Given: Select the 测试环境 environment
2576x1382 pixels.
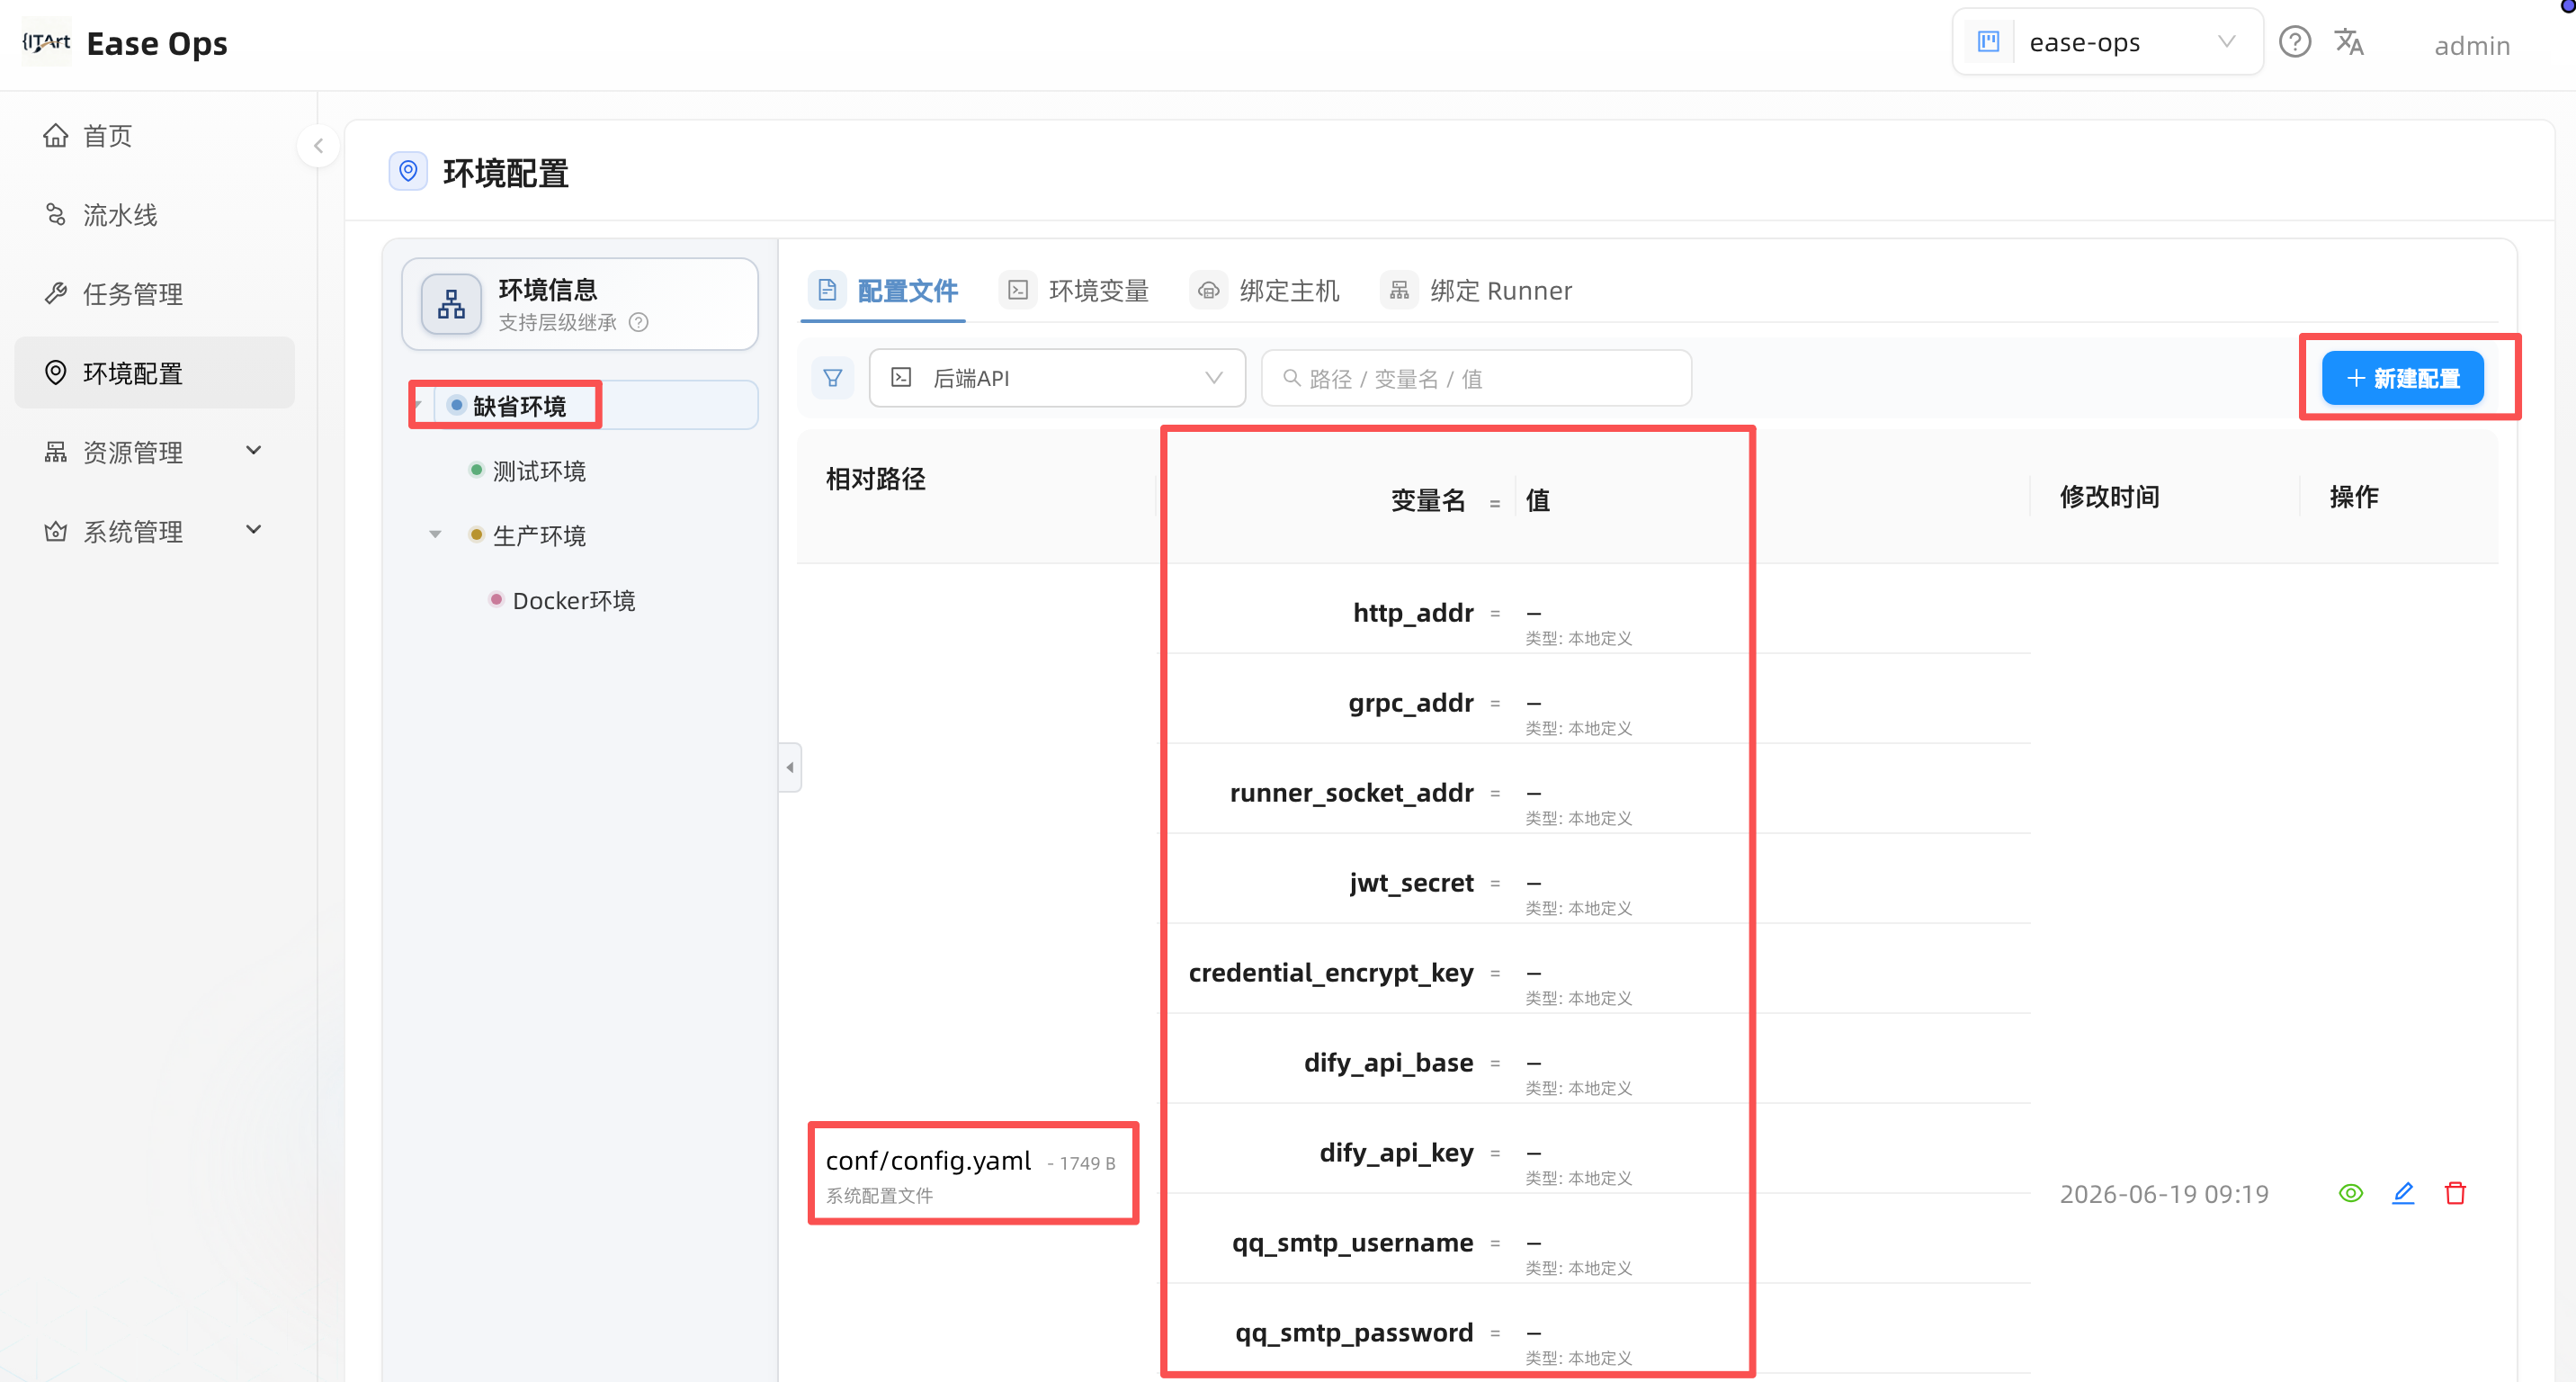Looking at the screenshot, I should point(539,471).
